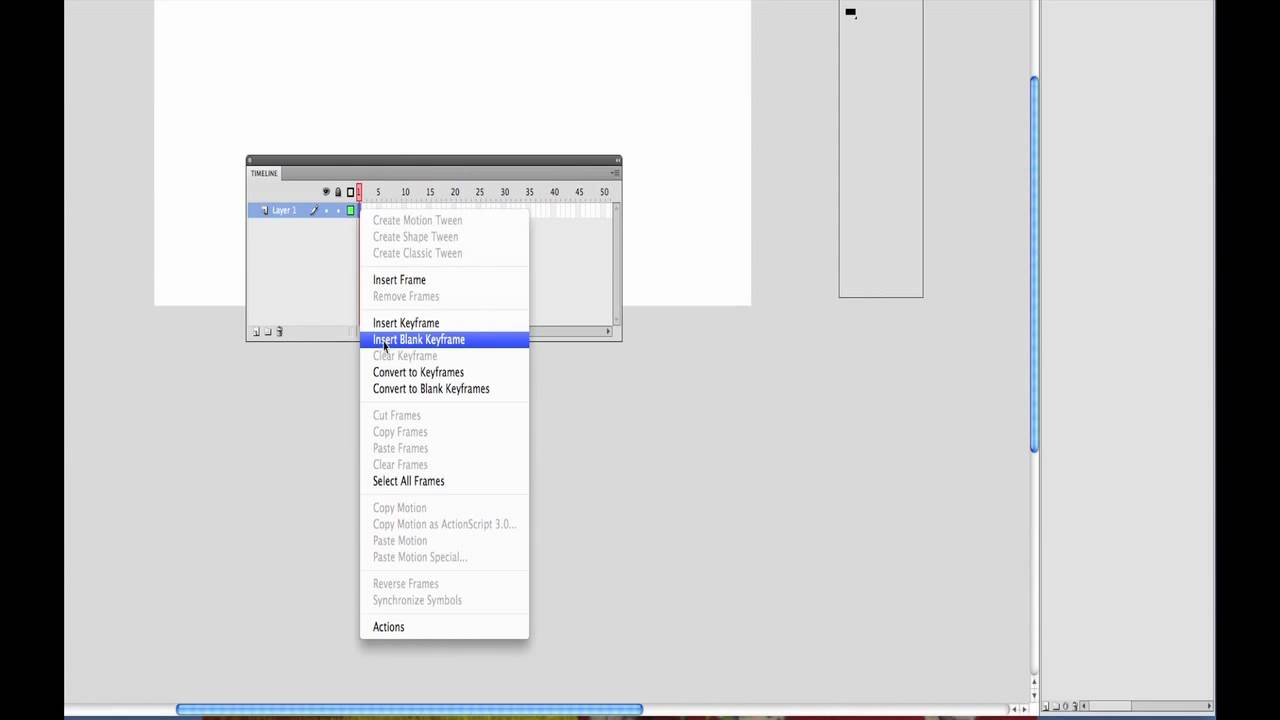Viewport: 1280px width, 720px height.
Task: Select Insert Blank Keyframe menu entry
Action: coord(444,340)
